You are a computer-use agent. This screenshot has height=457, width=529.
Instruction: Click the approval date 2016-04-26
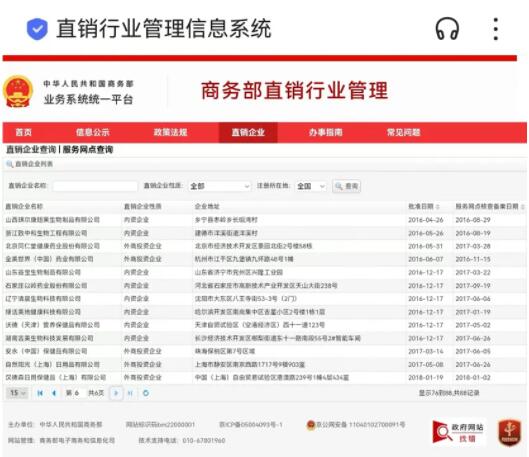click(425, 220)
